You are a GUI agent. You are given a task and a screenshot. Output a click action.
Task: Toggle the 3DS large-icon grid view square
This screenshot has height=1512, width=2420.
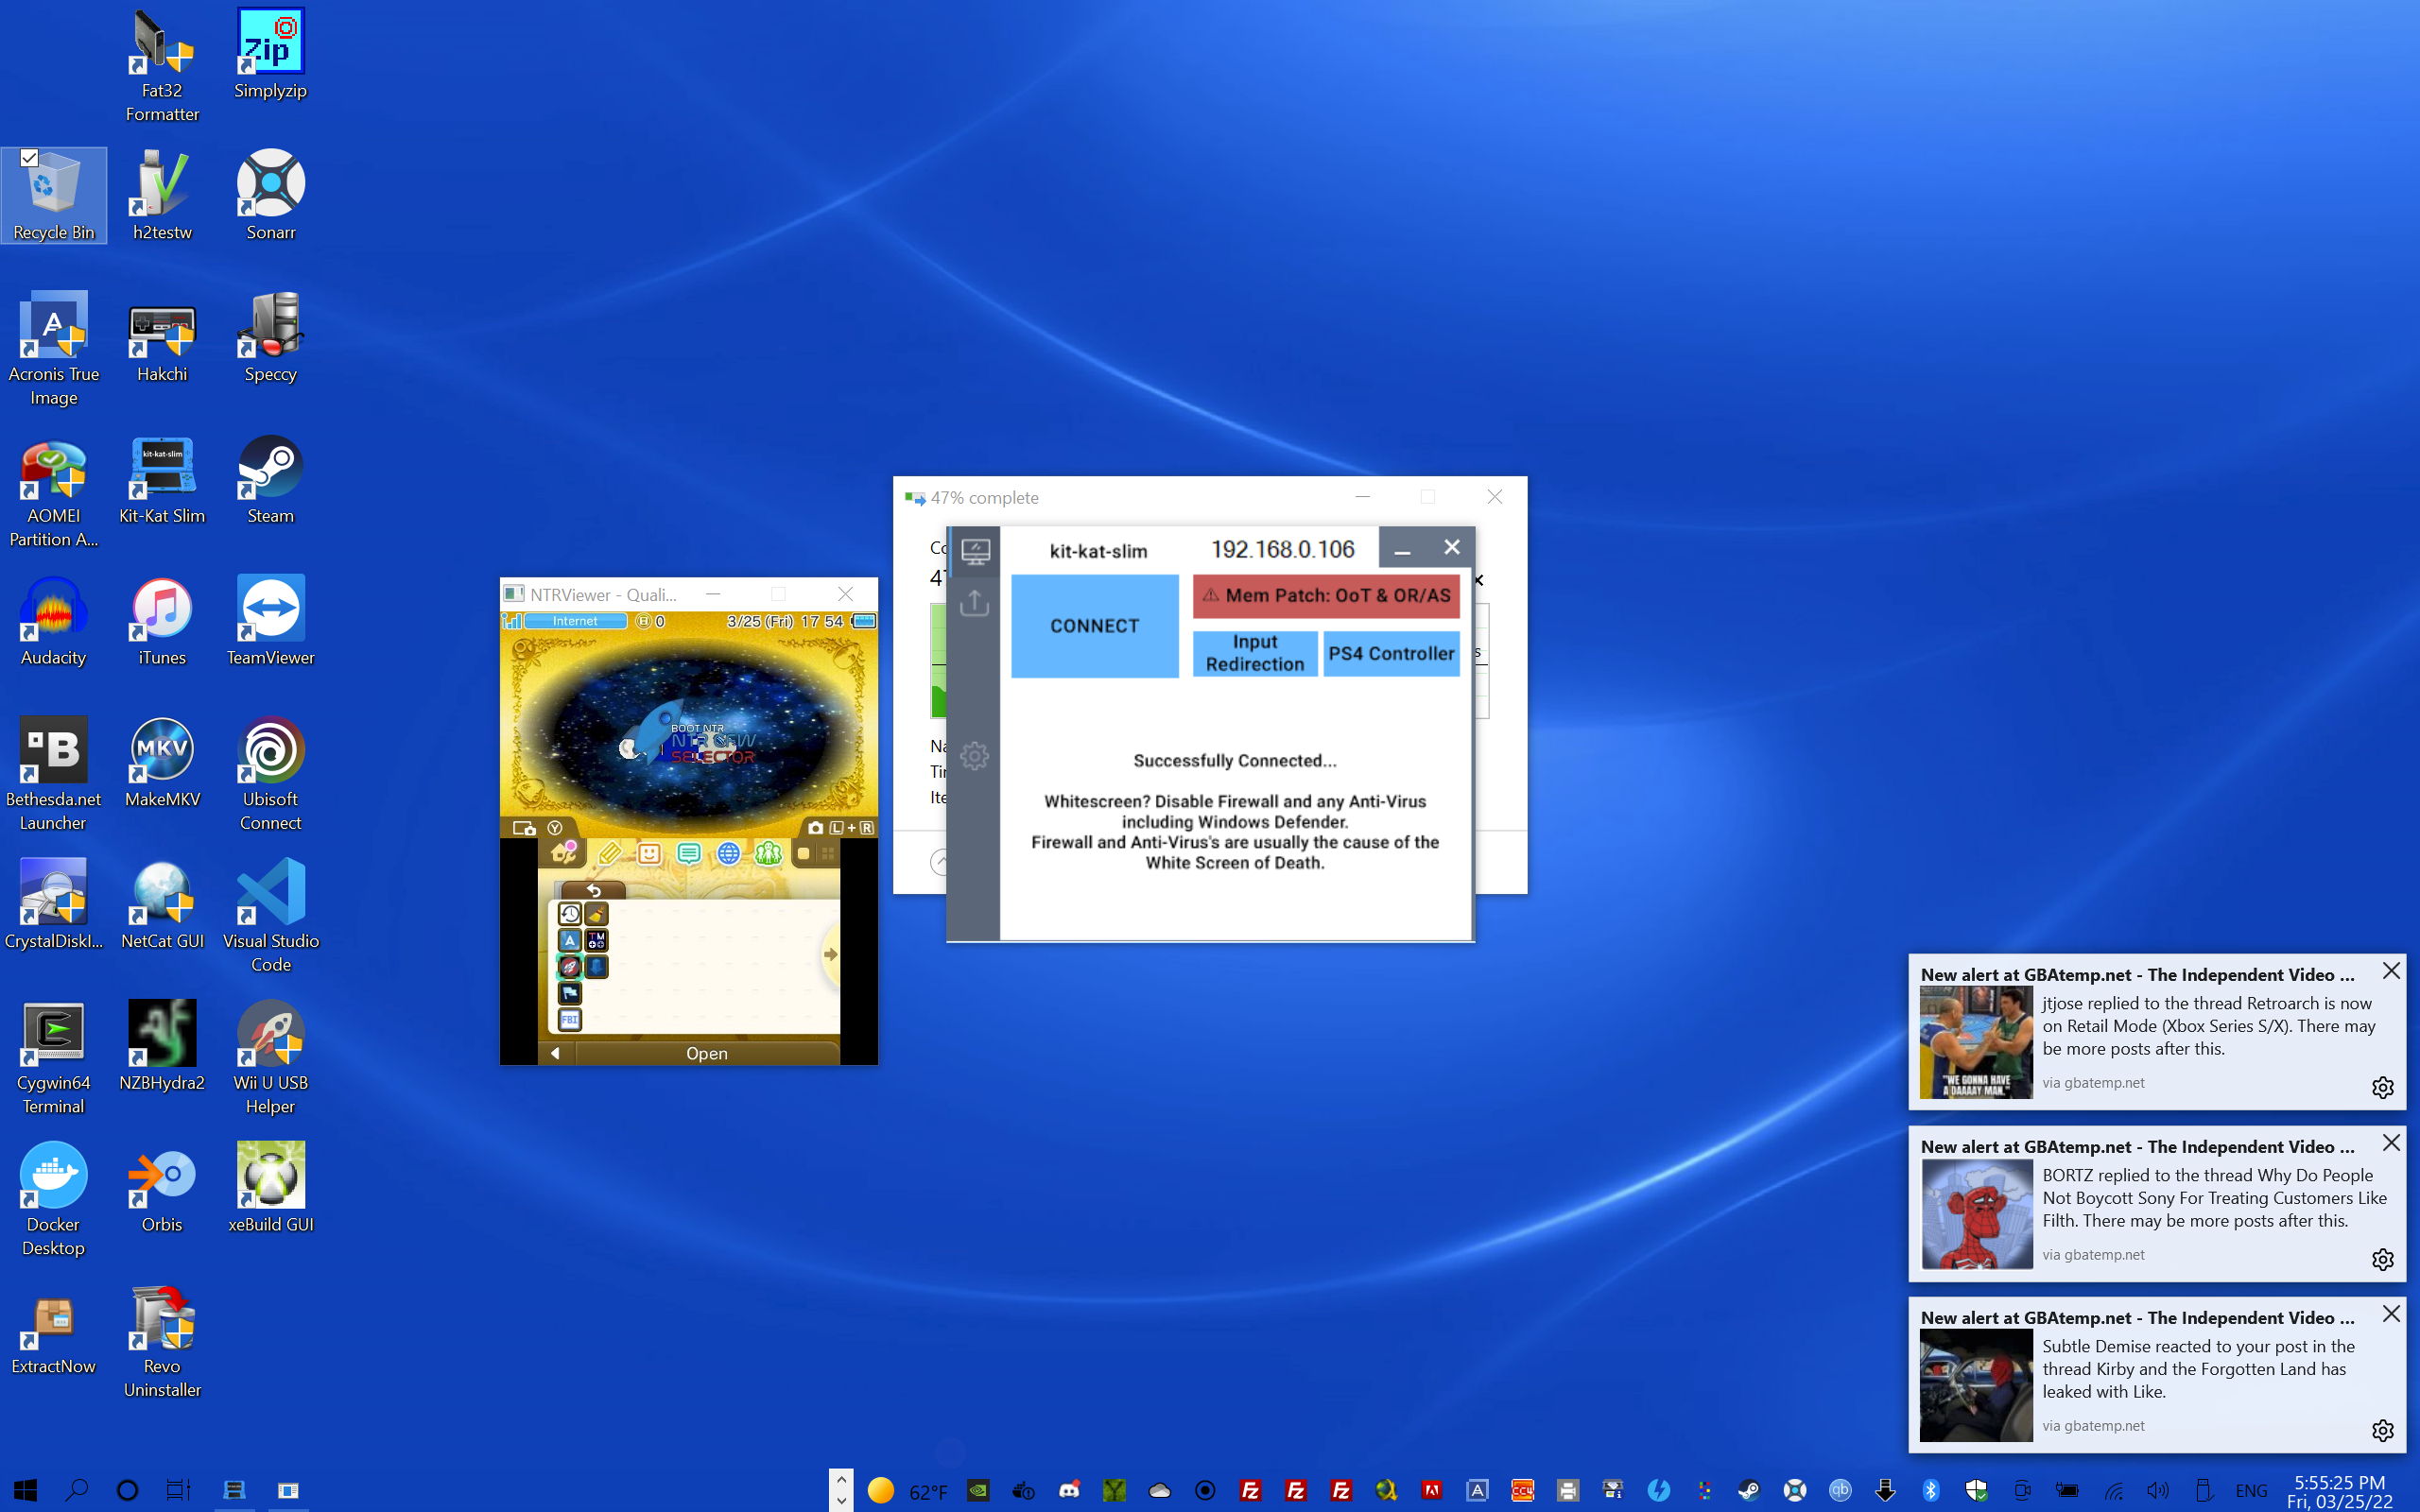pos(803,854)
